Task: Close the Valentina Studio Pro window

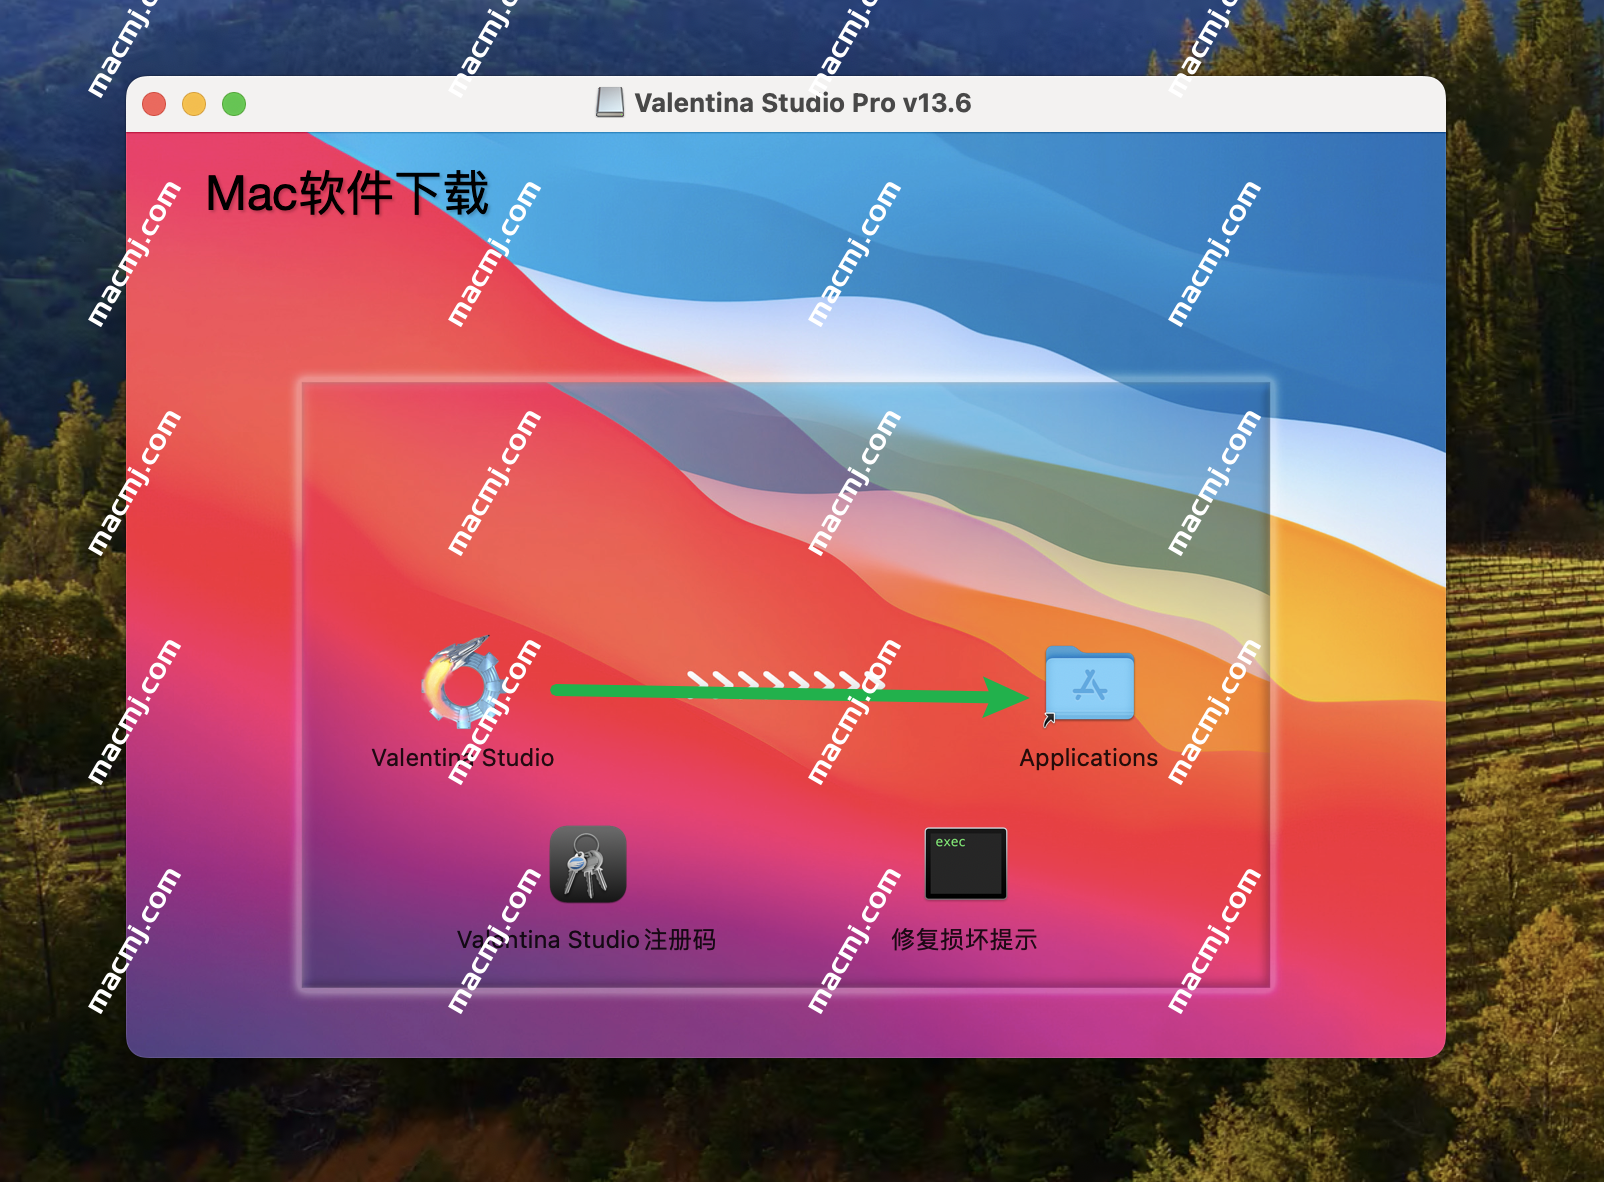Action: (154, 104)
